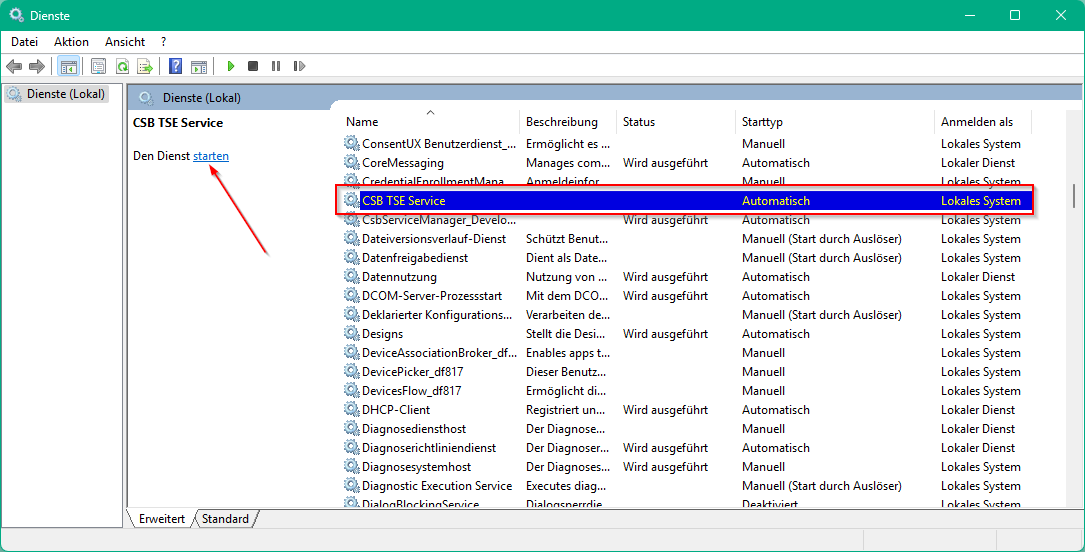Click the gear icon next to Dienste (Lokal) tree node
The image size is (1085, 552).
point(15,93)
